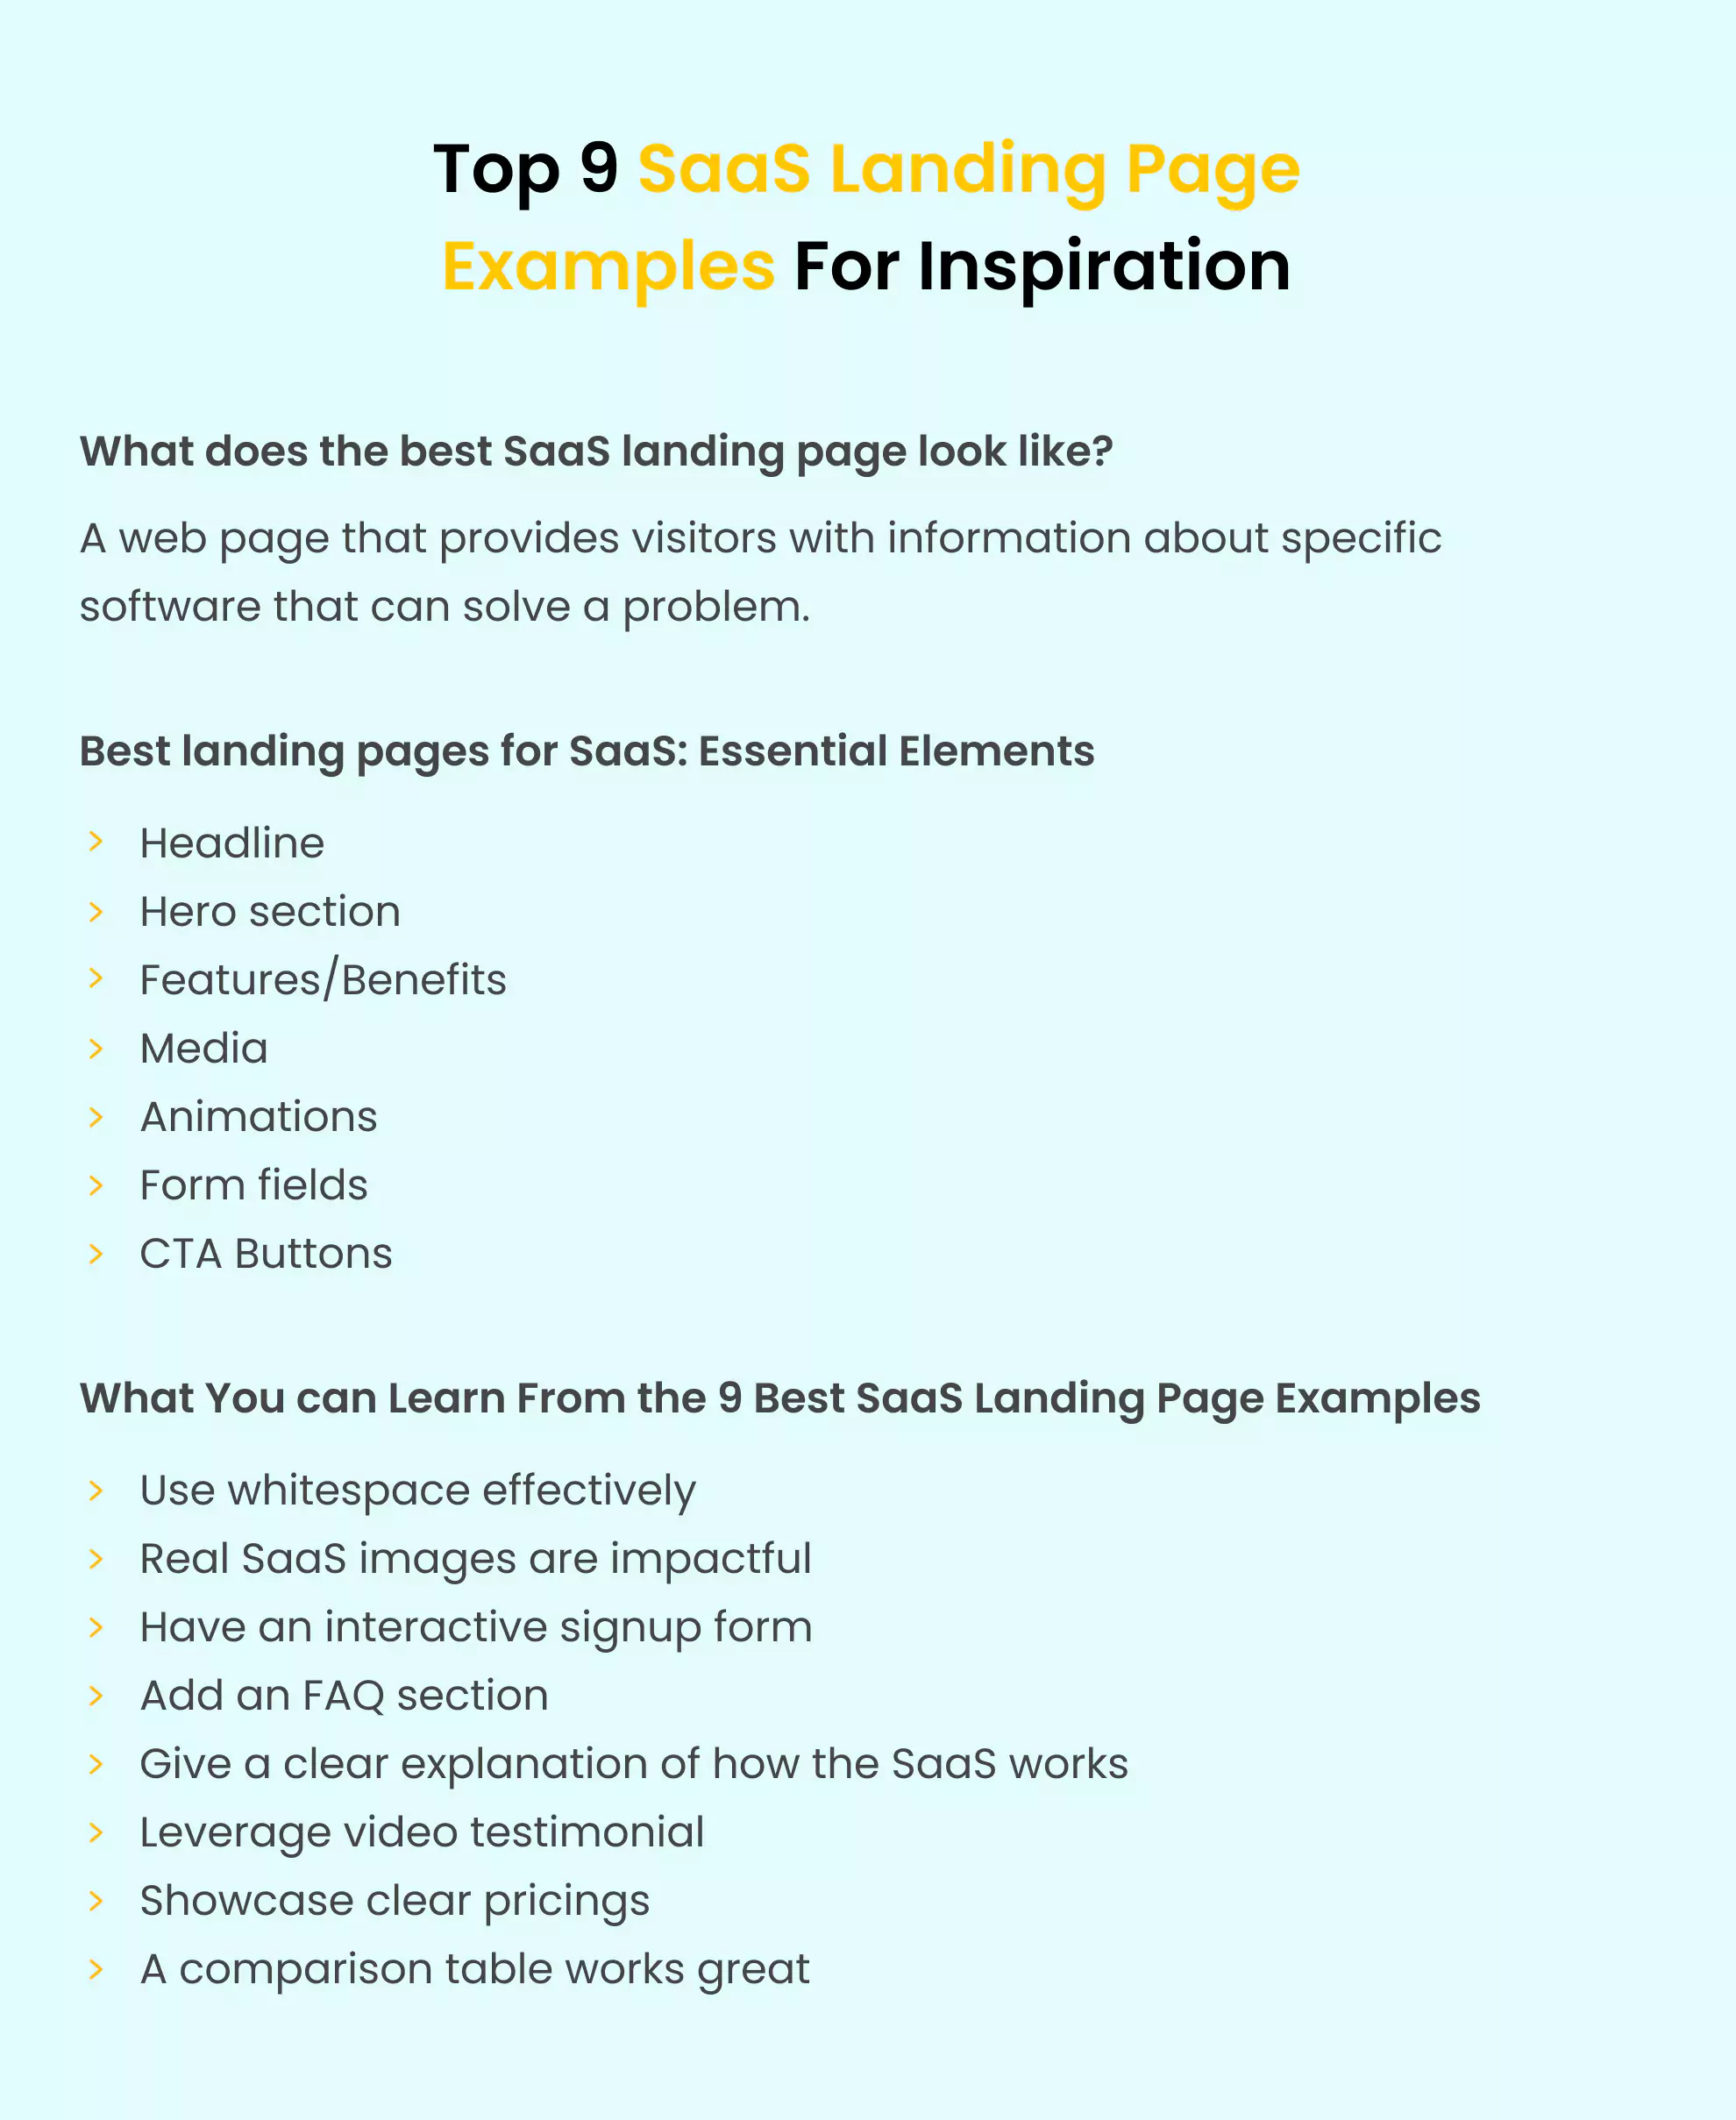1736x2120 pixels.
Task: Click the Features/Benefits list item
Action: point(322,981)
